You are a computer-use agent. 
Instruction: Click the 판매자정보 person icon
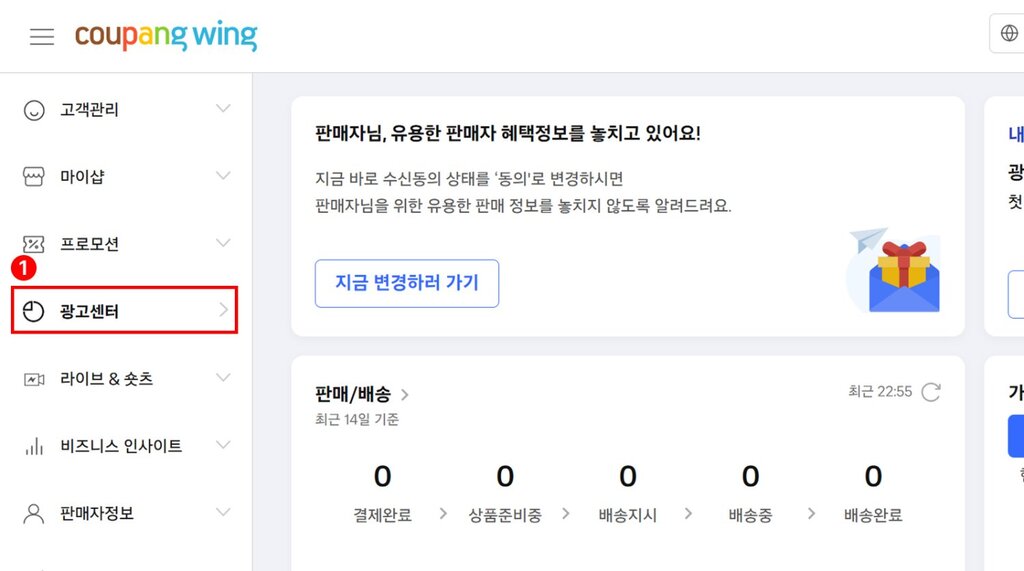point(34,514)
